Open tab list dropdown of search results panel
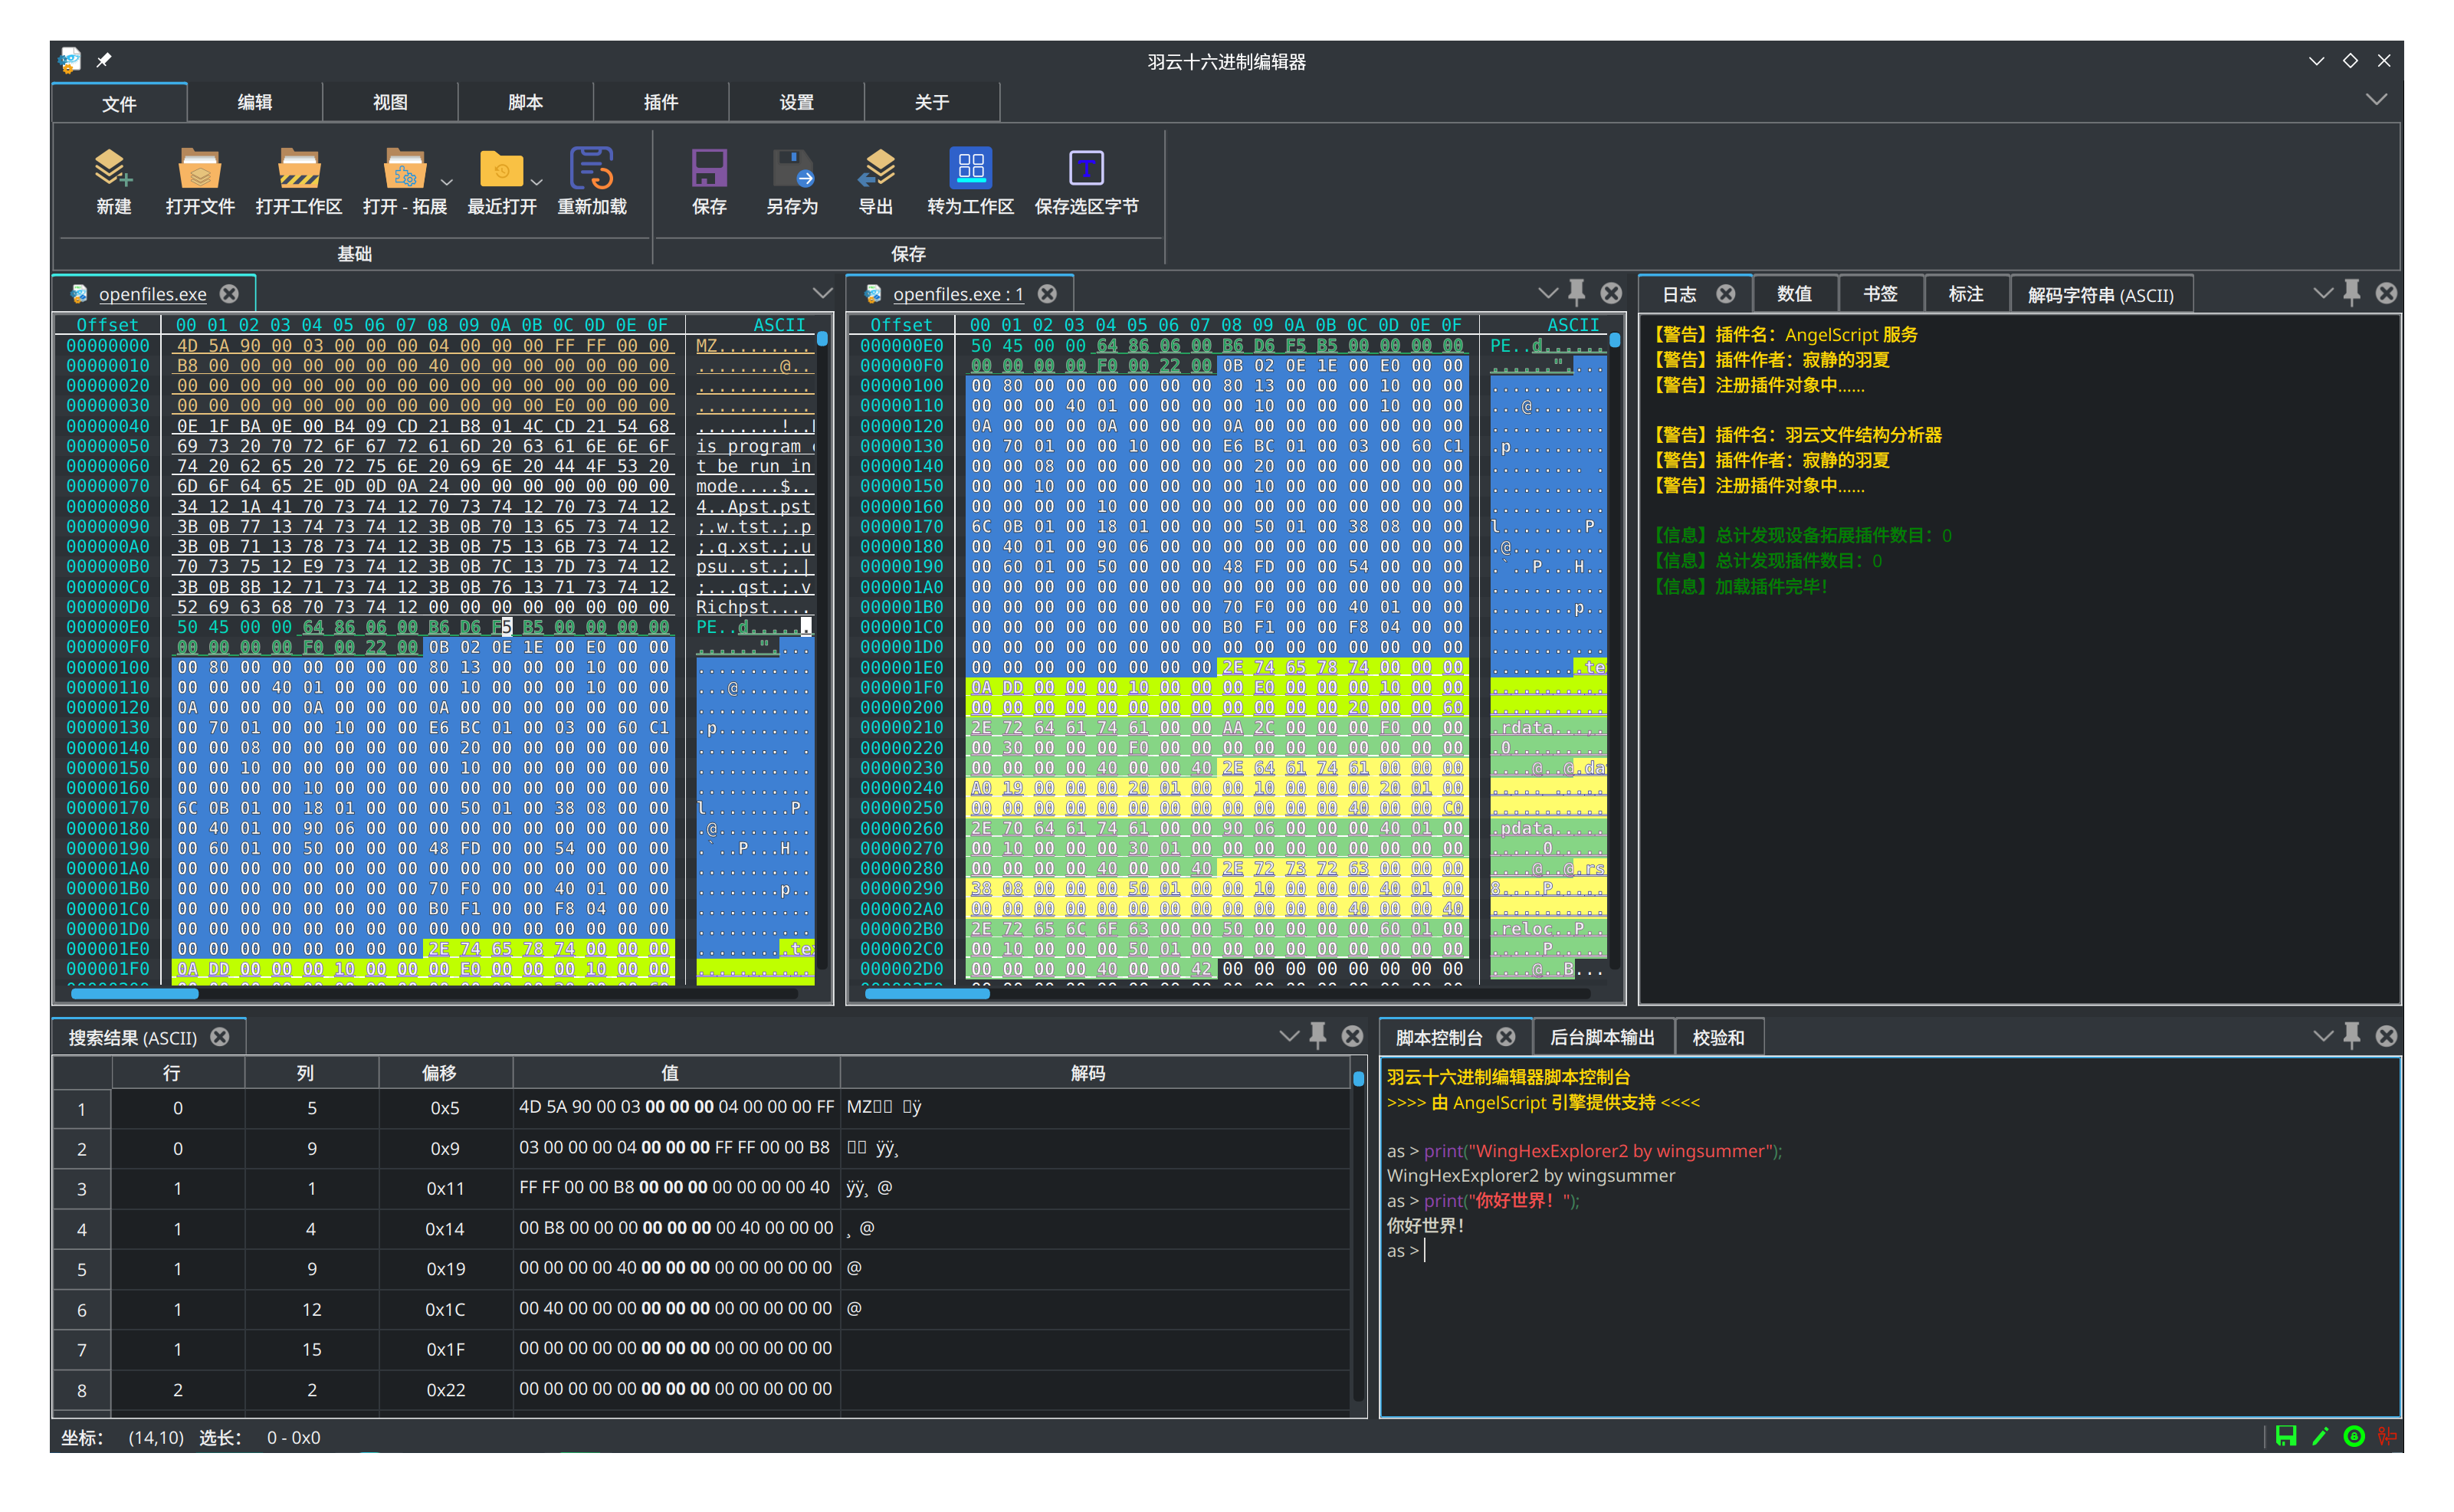The width and height of the screenshot is (2454, 1512). click(1289, 1036)
